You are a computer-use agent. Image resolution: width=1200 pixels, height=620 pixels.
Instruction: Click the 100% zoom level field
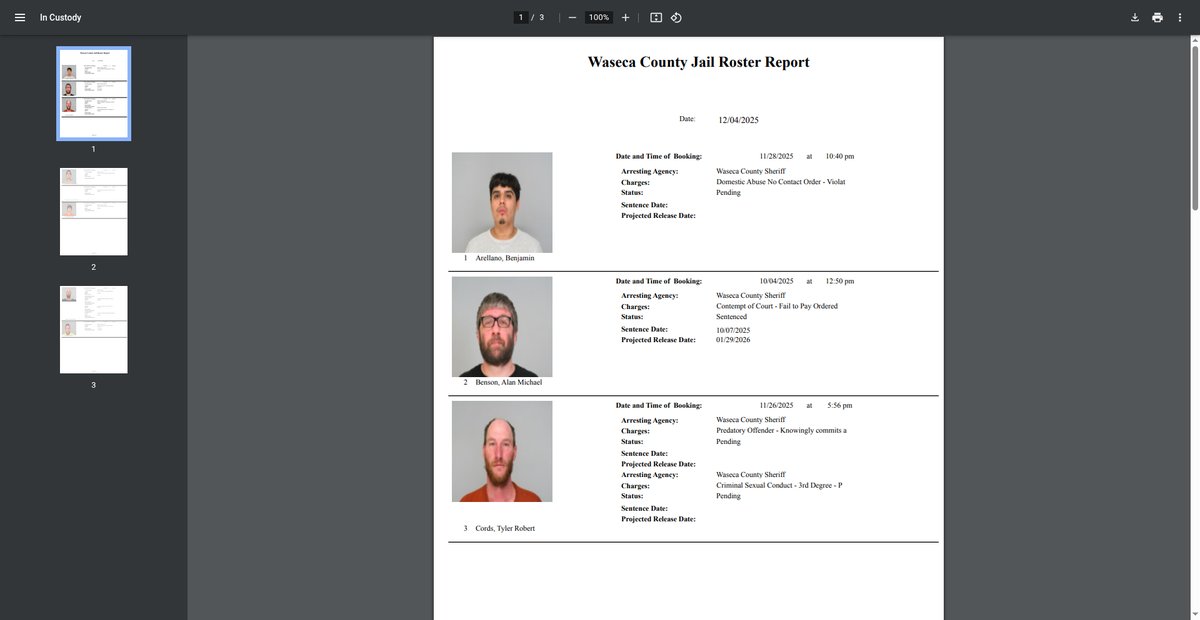[x=599, y=17]
